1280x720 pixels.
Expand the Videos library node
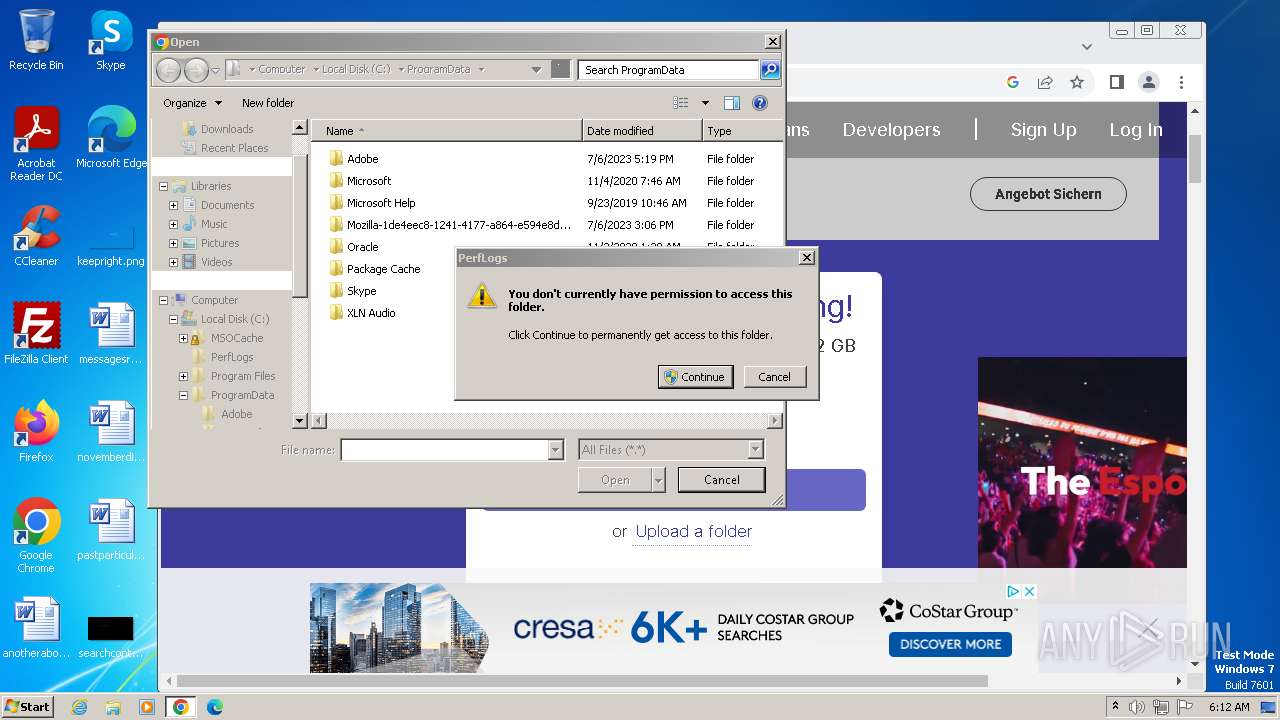pos(173,263)
